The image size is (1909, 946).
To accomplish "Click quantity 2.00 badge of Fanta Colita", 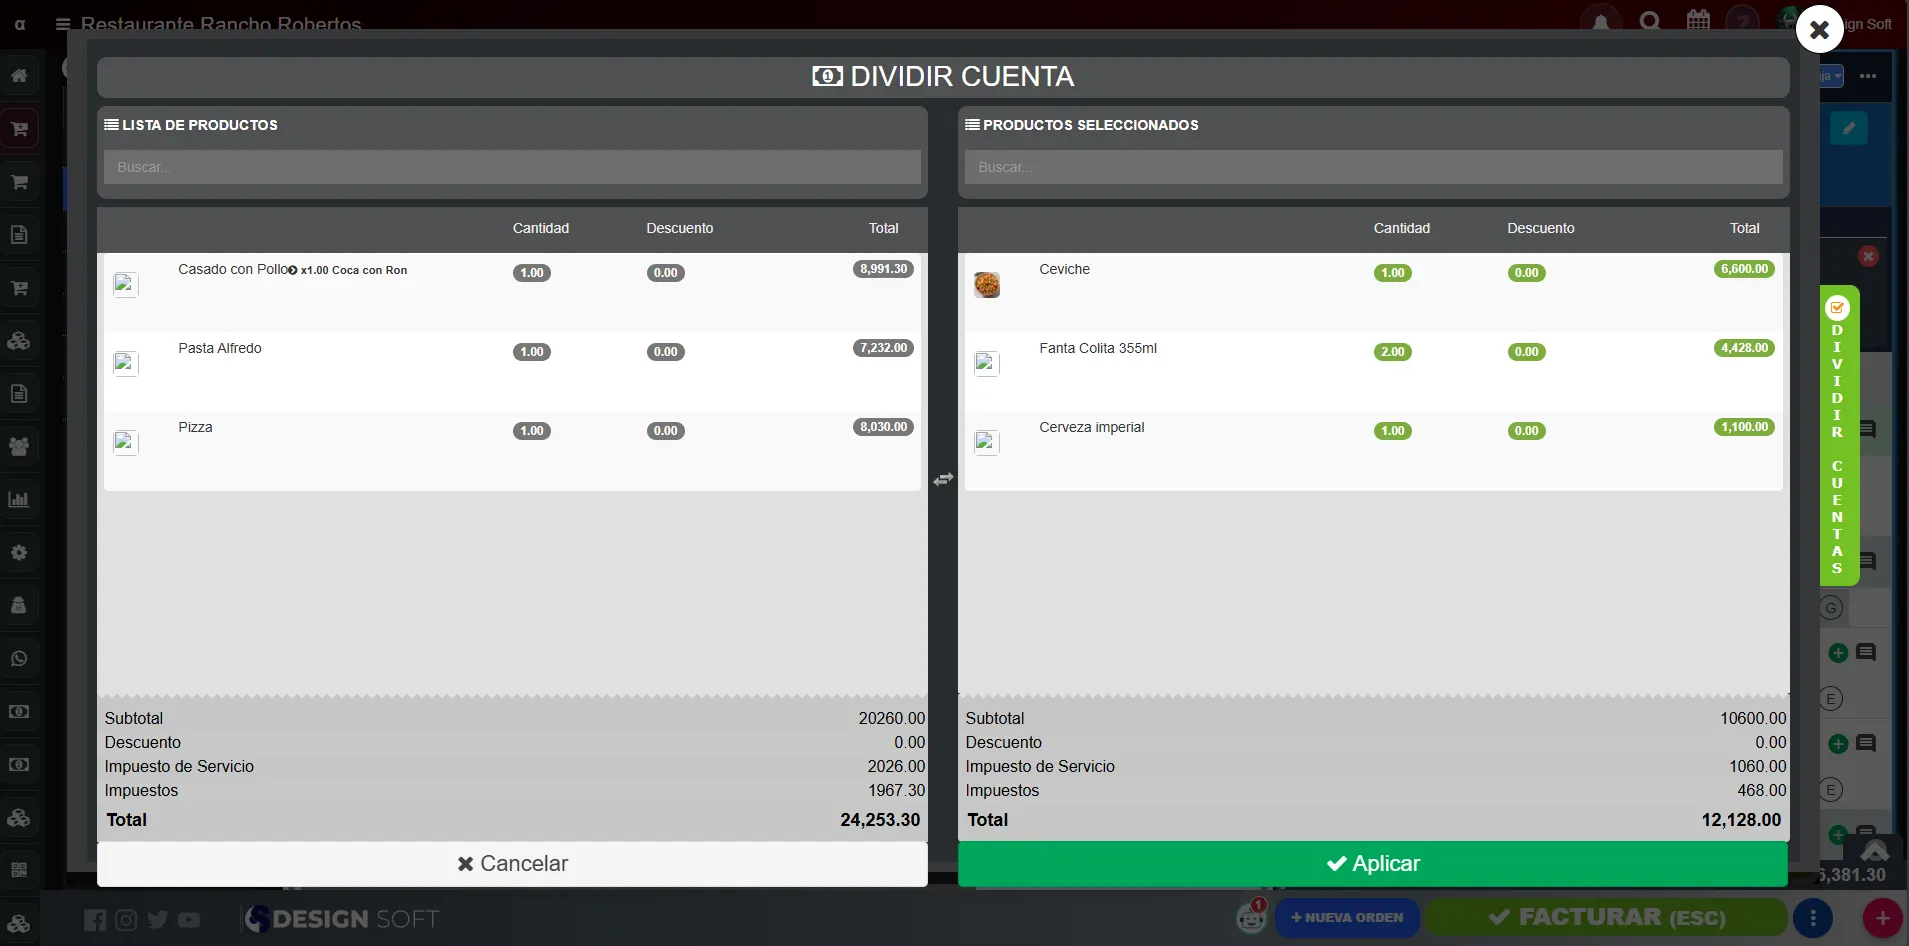I will [1392, 352].
